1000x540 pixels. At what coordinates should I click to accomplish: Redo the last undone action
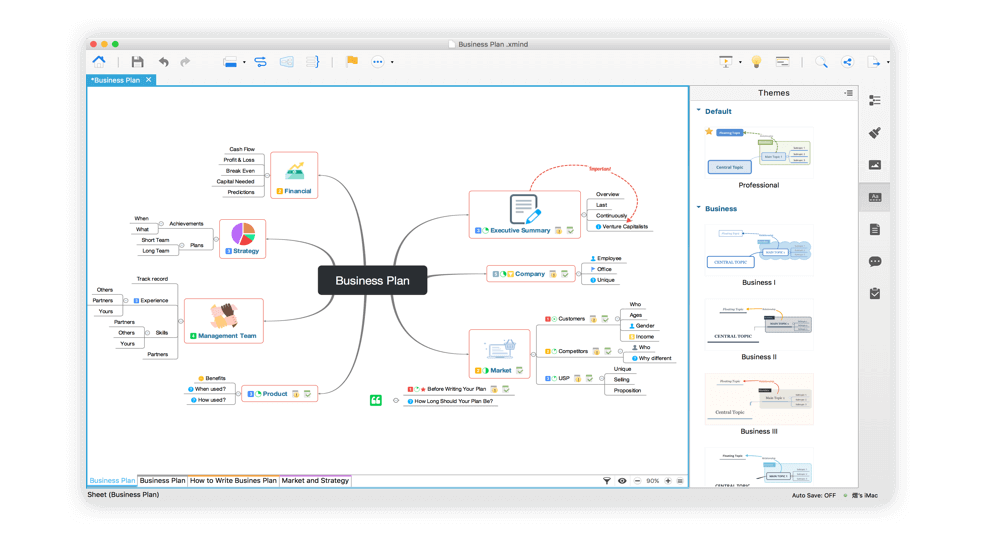coord(185,62)
